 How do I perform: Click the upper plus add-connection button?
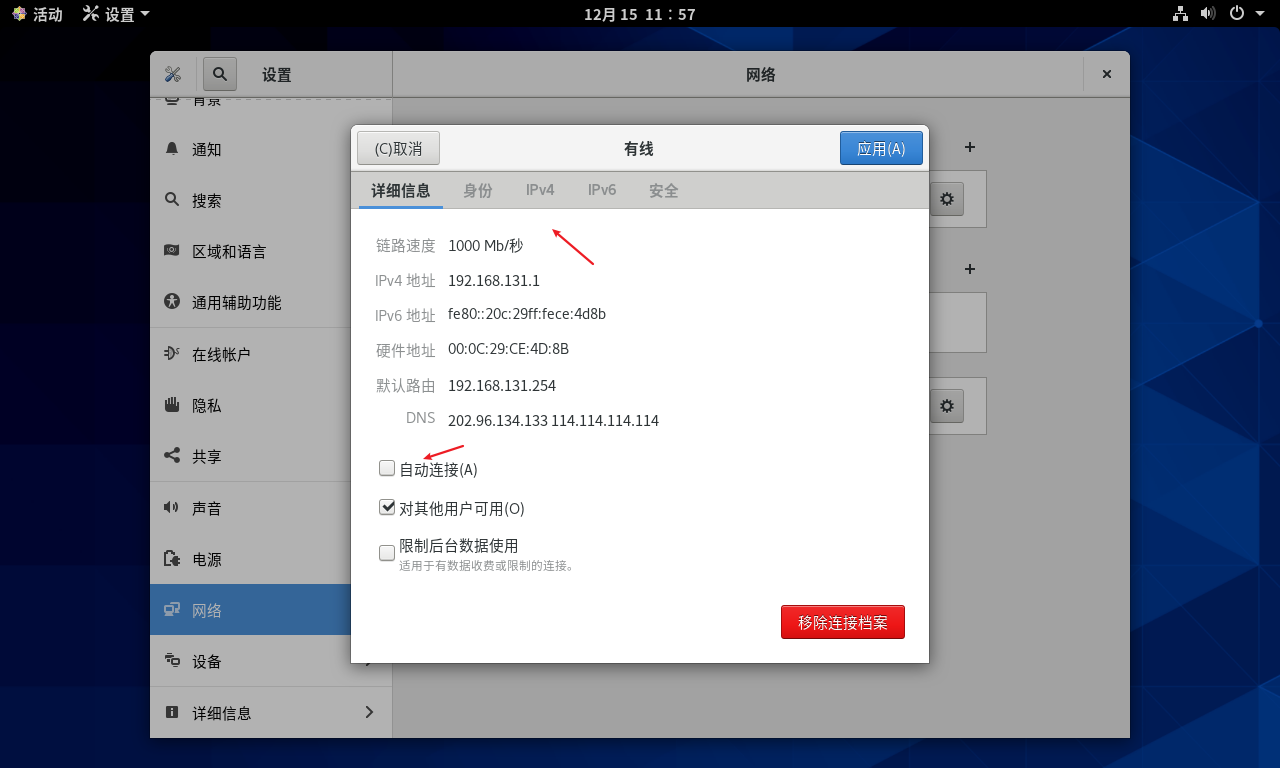click(x=969, y=147)
